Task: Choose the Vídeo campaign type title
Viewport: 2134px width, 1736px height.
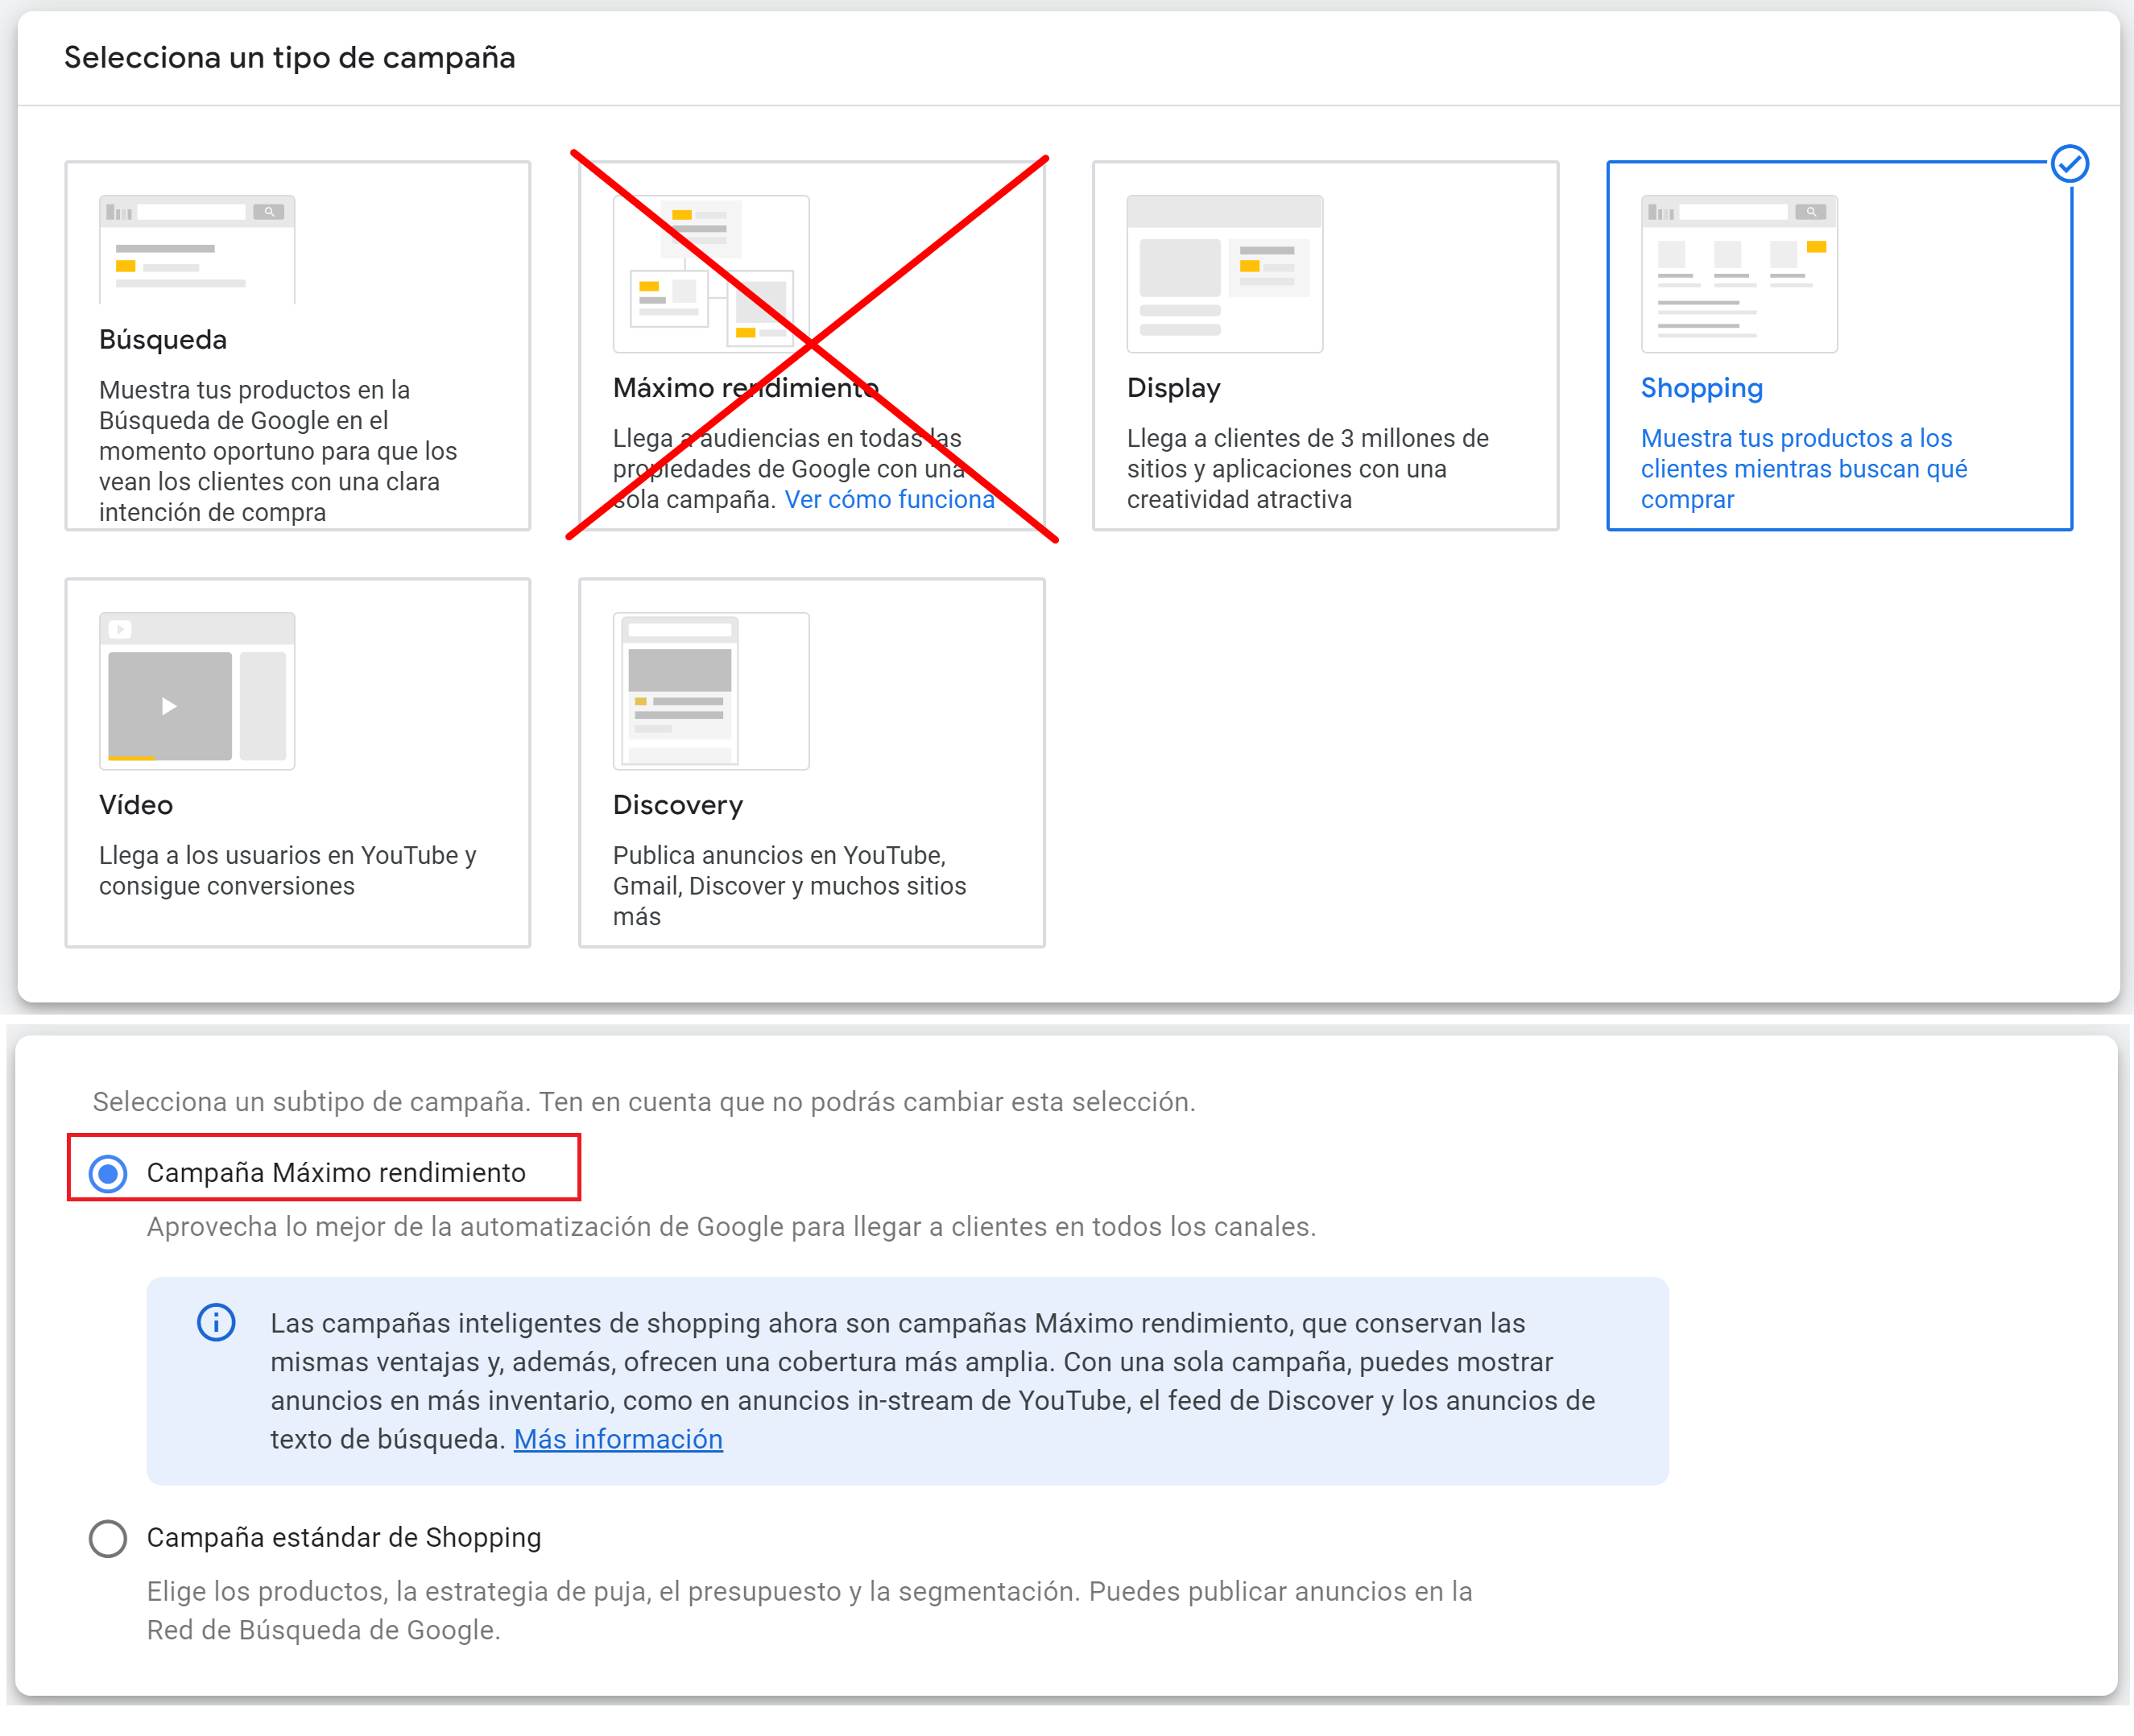Action: pyautogui.click(x=136, y=805)
